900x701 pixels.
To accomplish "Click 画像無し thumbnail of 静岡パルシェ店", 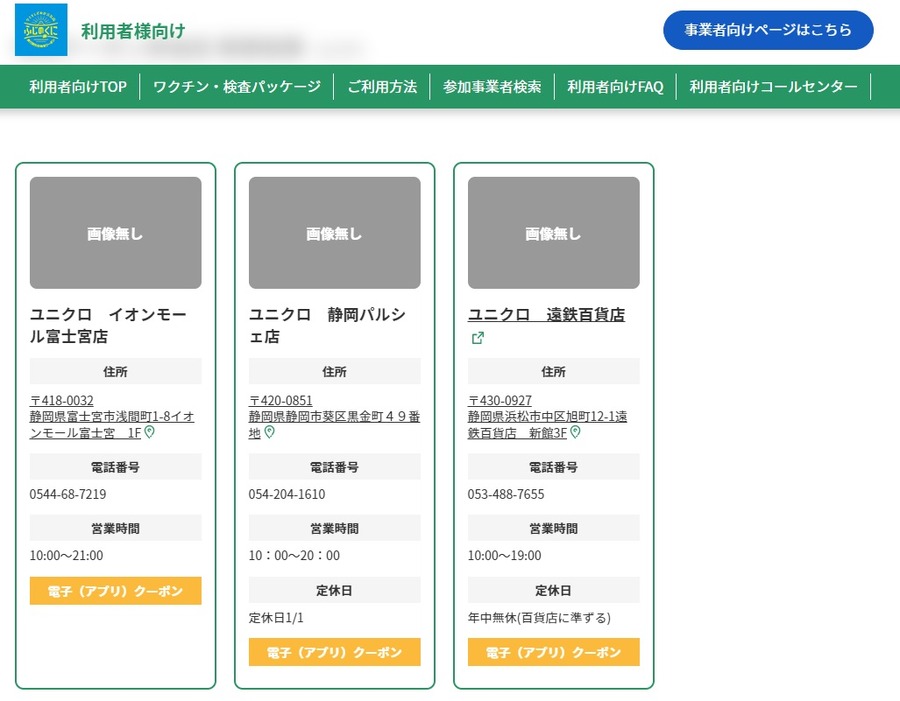I will (335, 233).
